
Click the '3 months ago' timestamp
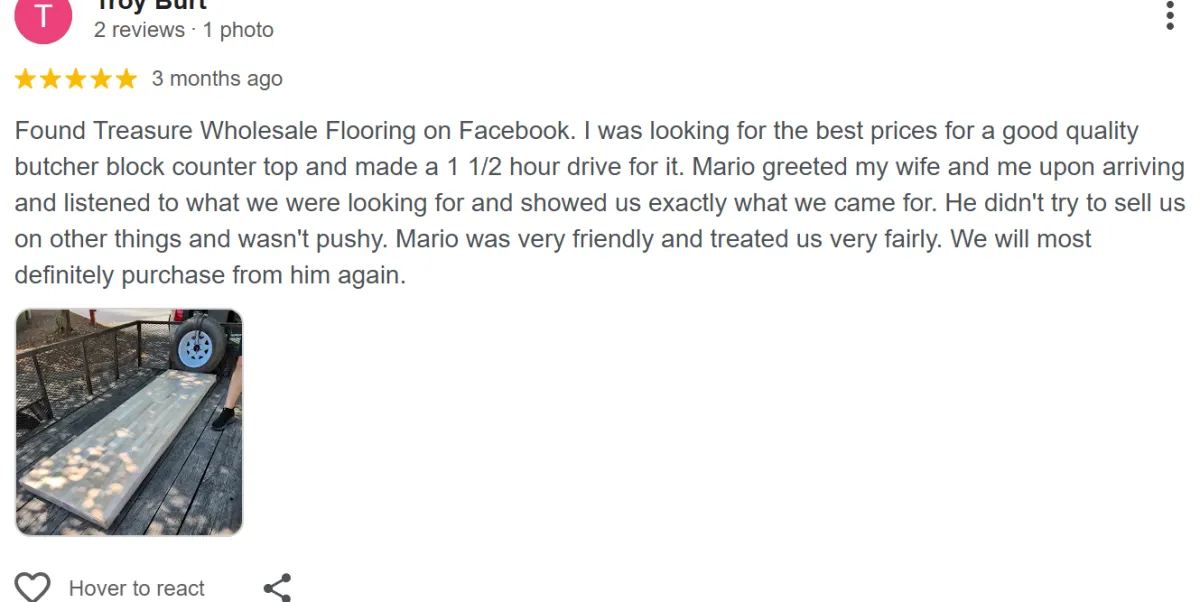point(217,79)
